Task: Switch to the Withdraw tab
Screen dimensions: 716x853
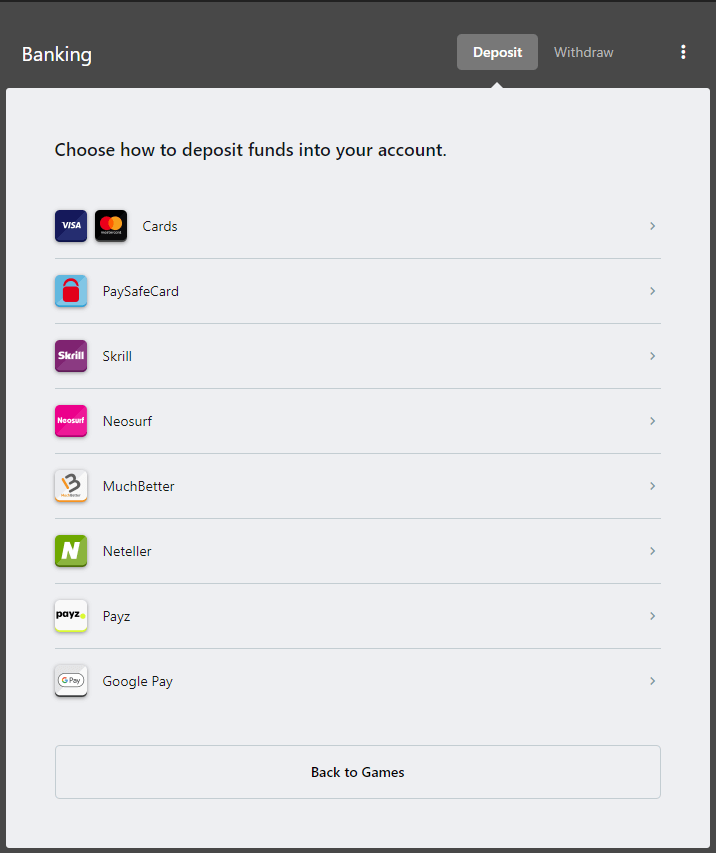Action: point(583,52)
